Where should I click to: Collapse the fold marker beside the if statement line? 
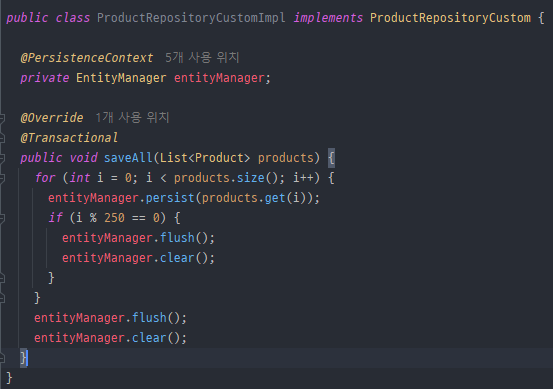[x=2, y=218]
